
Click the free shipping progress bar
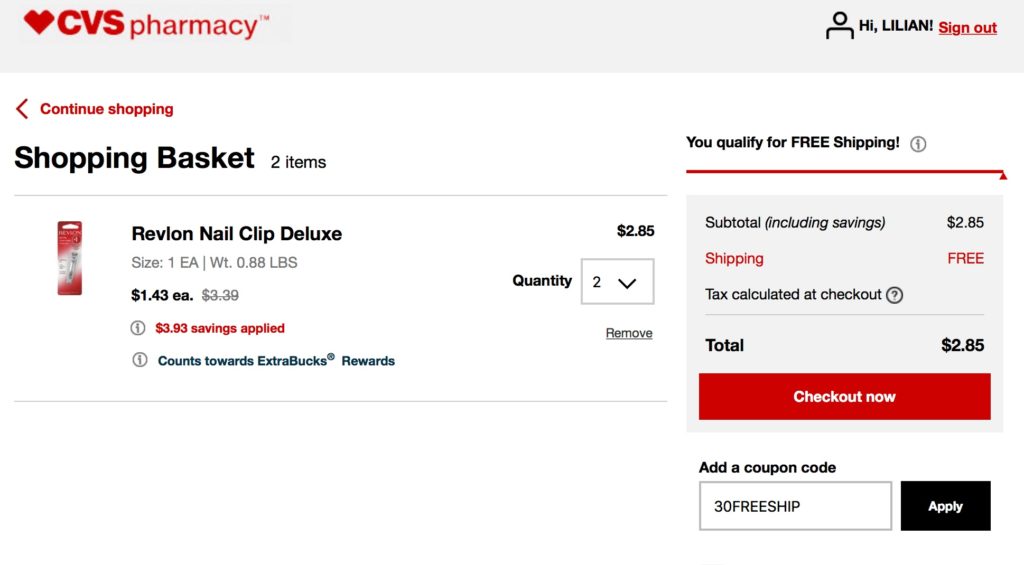click(x=846, y=172)
